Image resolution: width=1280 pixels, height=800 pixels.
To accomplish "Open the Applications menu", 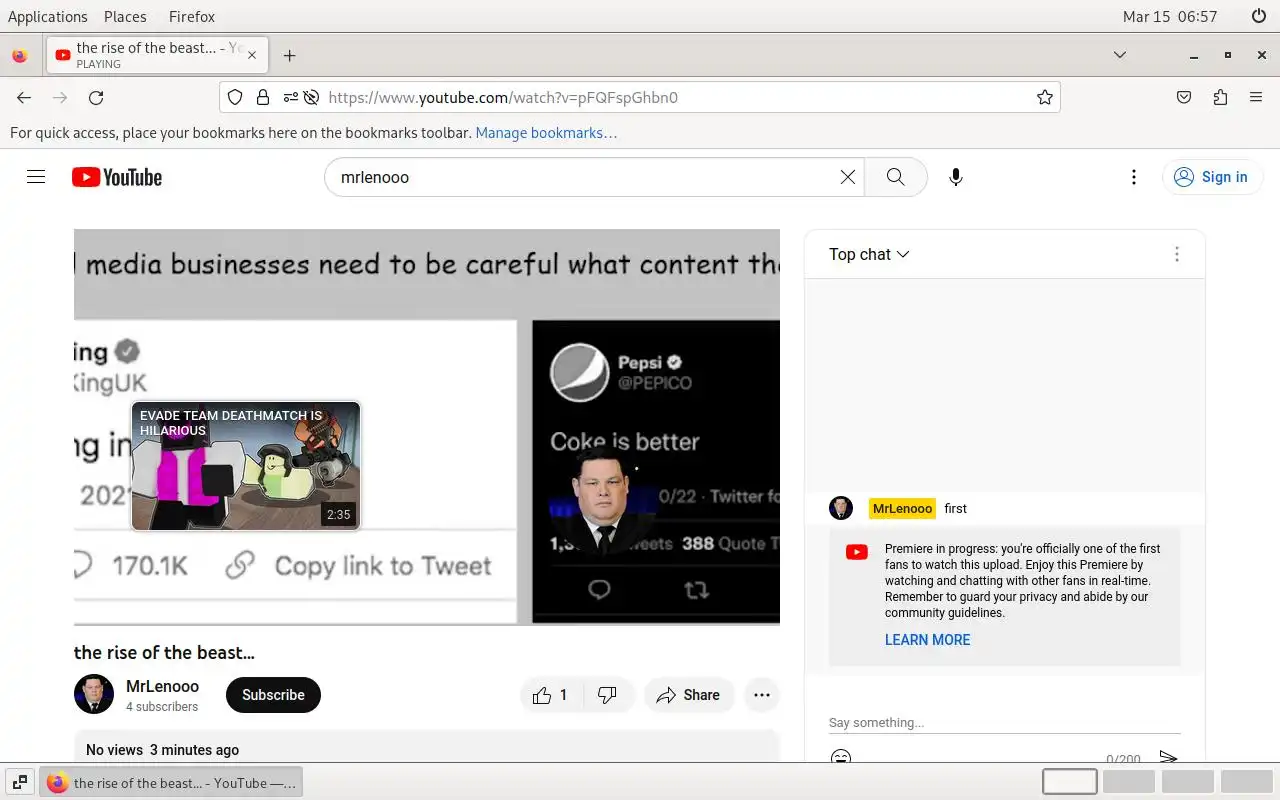I will click(48, 16).
